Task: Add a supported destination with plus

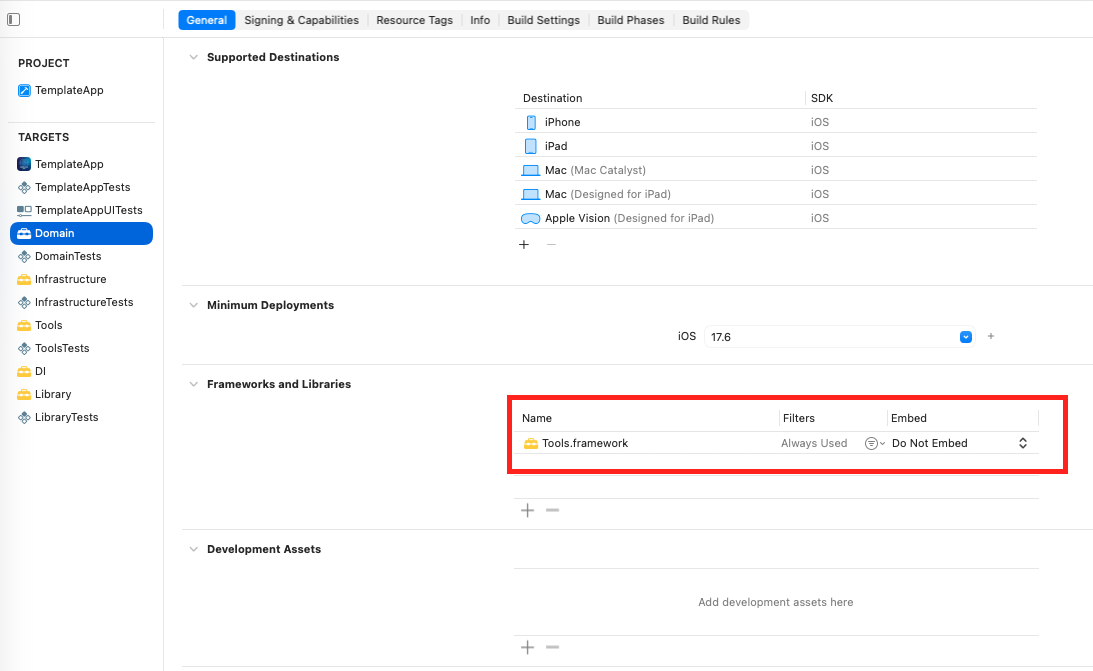Action: click(x=524, y=245)
